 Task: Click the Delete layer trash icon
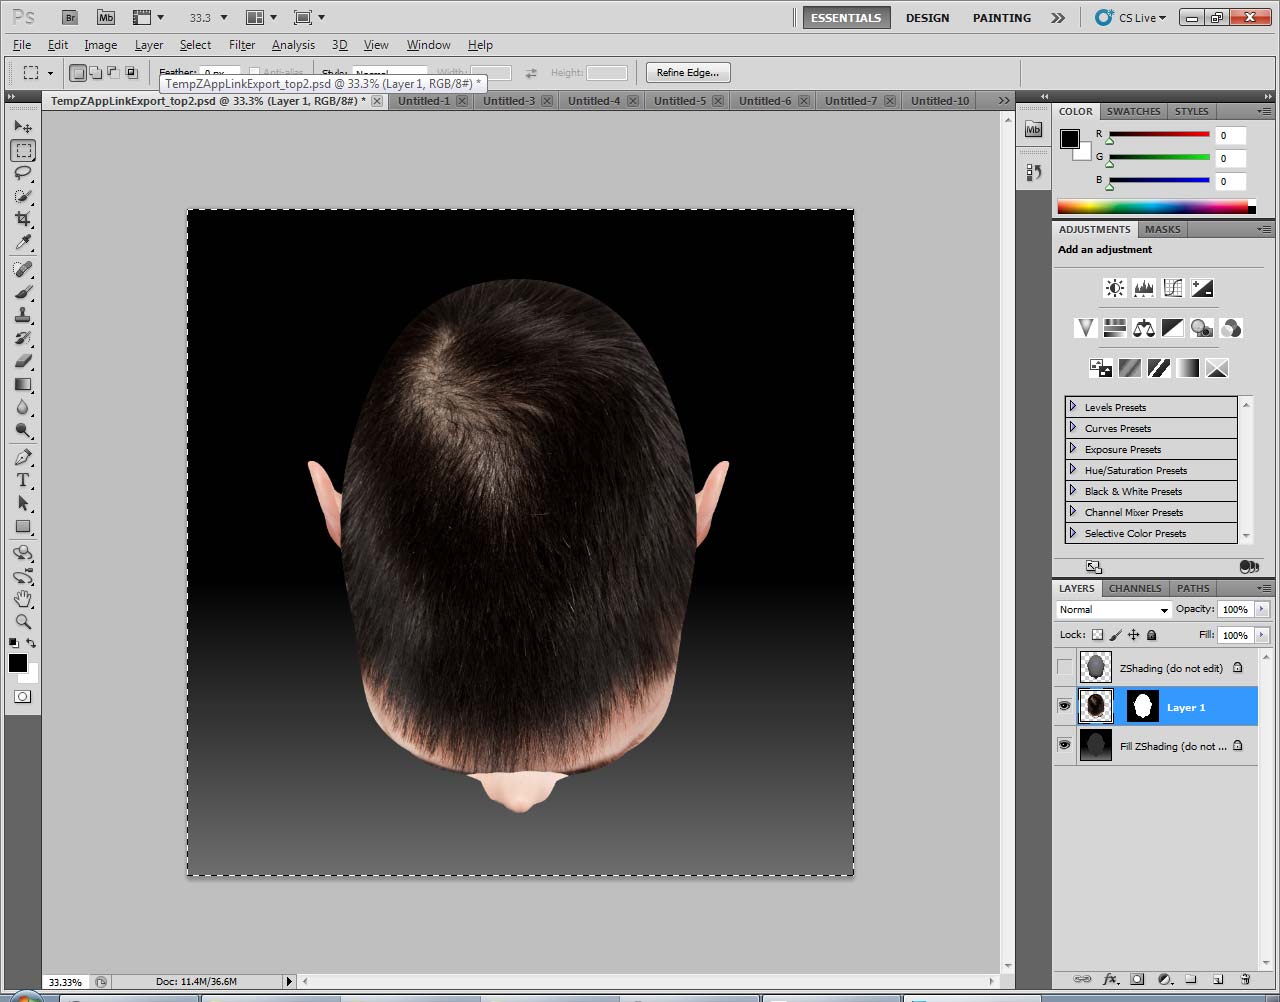click(x=1245, y=980)
